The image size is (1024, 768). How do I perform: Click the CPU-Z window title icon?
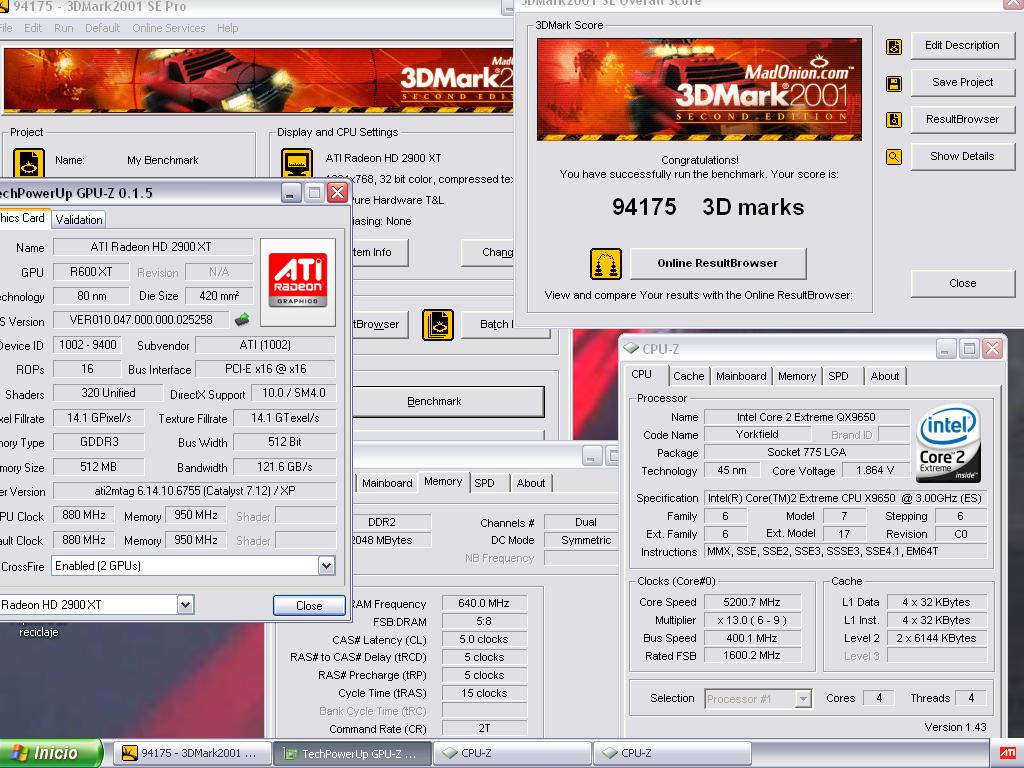pyautogui.click(x=630, y=349)
